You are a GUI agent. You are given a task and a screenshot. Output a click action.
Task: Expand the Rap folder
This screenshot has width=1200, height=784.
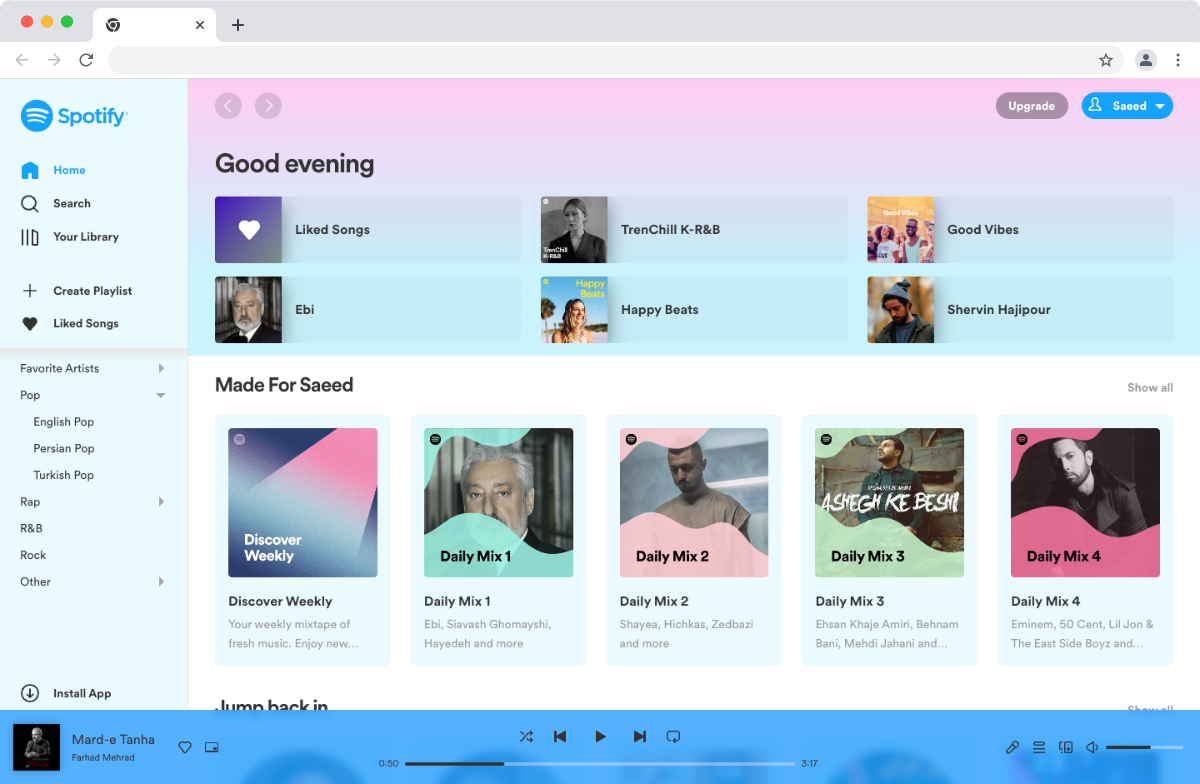[161, 502]
